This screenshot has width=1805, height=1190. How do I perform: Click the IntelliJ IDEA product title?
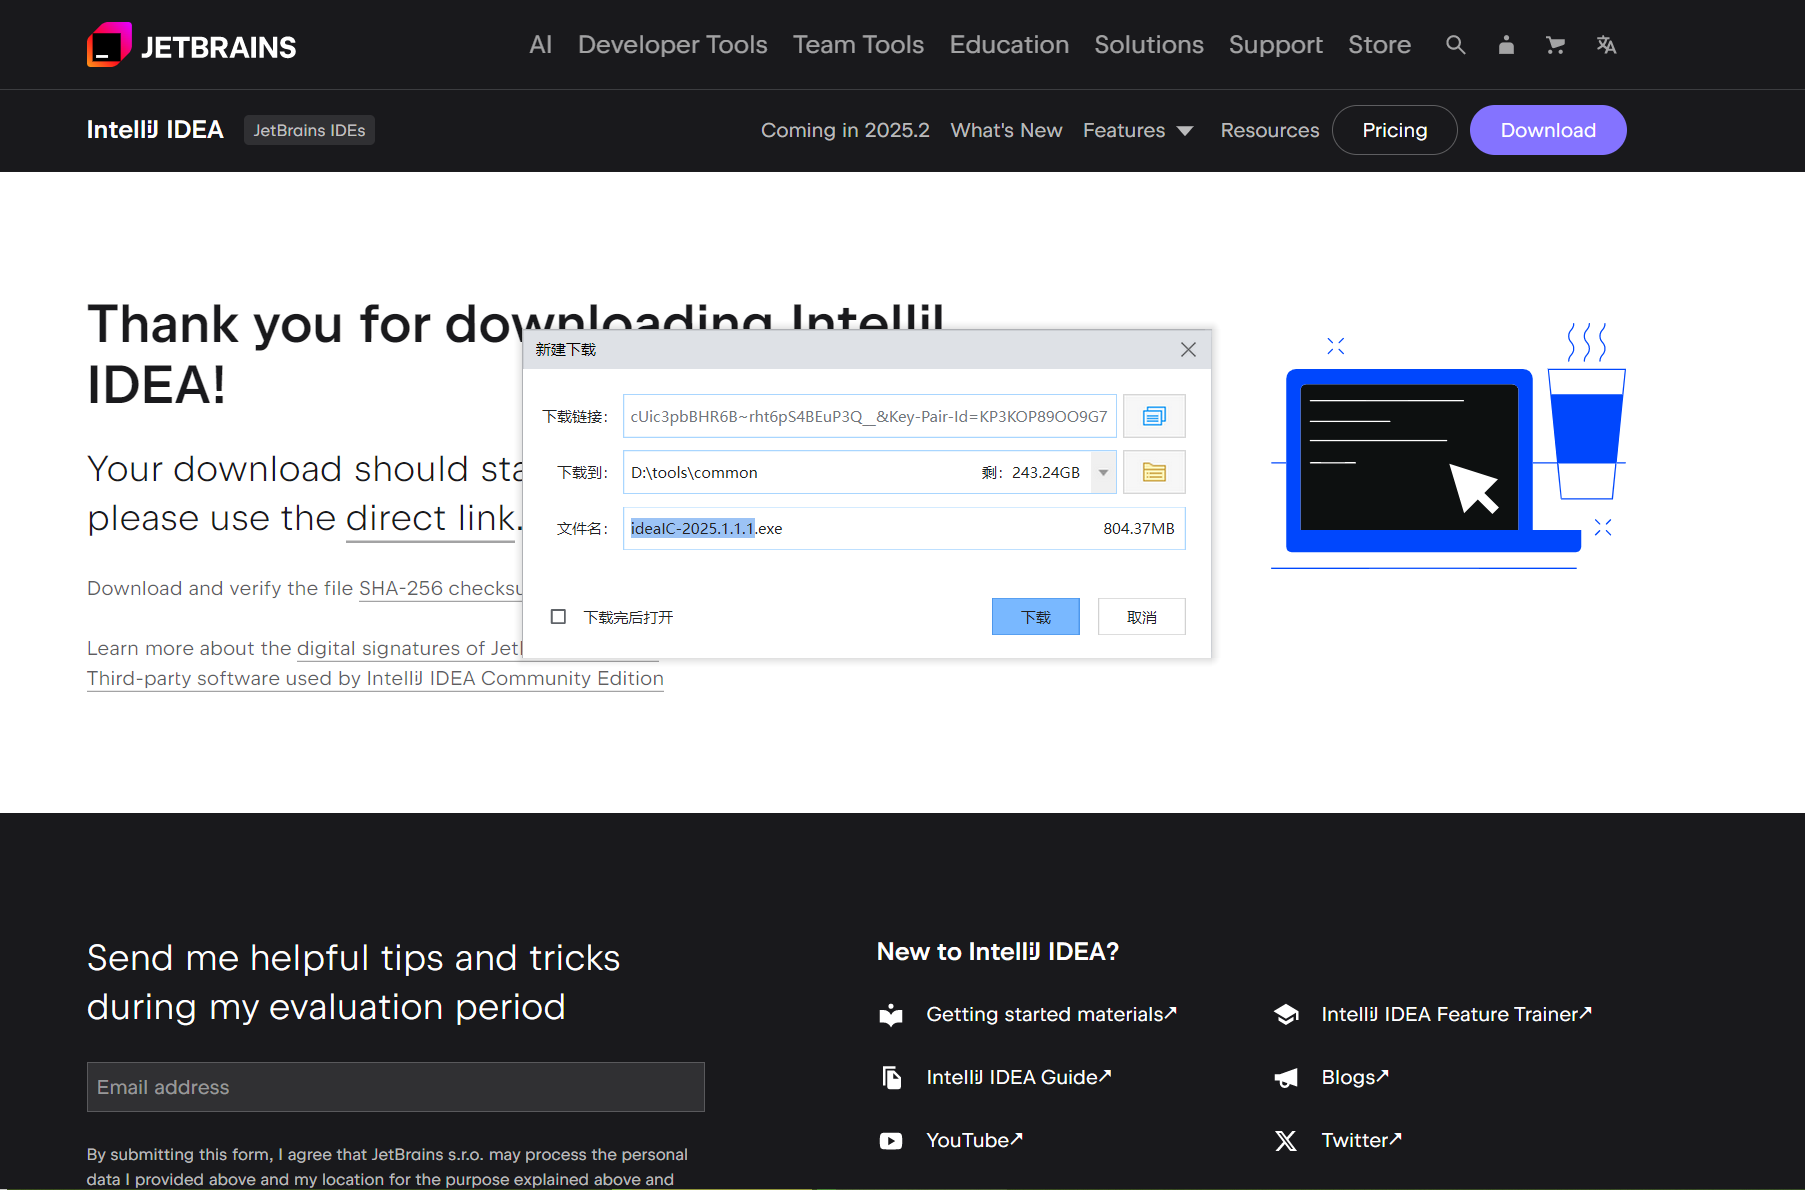pos(155,130)
